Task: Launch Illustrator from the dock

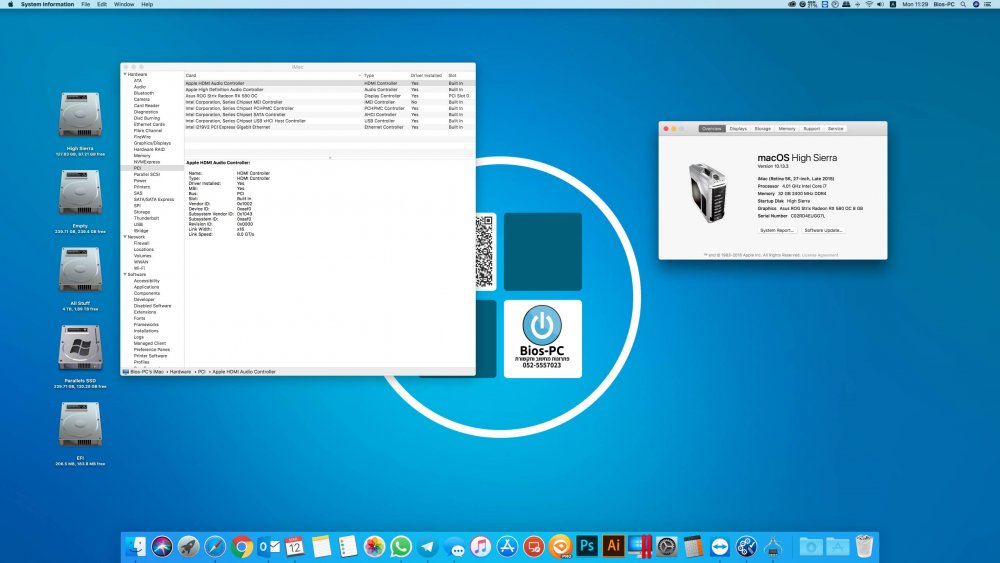Action: pos(614,546)
